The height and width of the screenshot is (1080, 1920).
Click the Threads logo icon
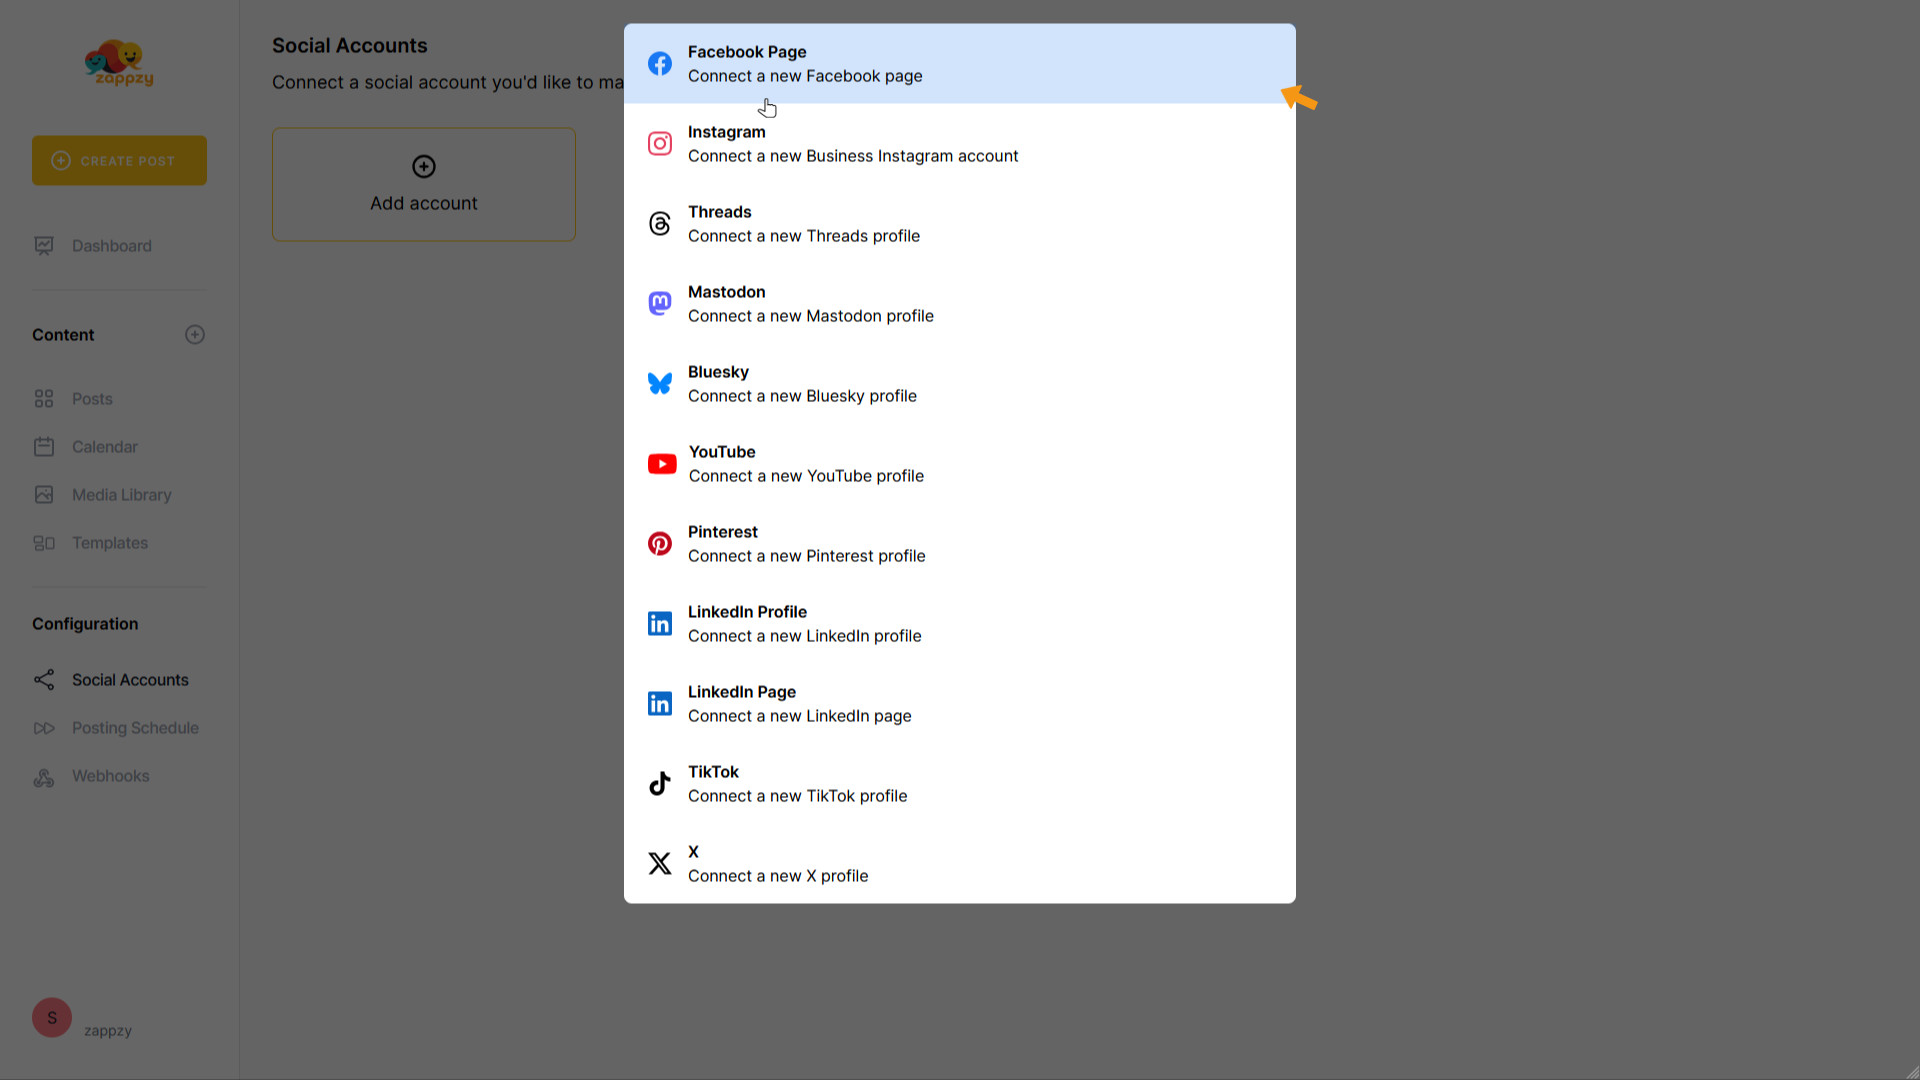pos(660,224)
